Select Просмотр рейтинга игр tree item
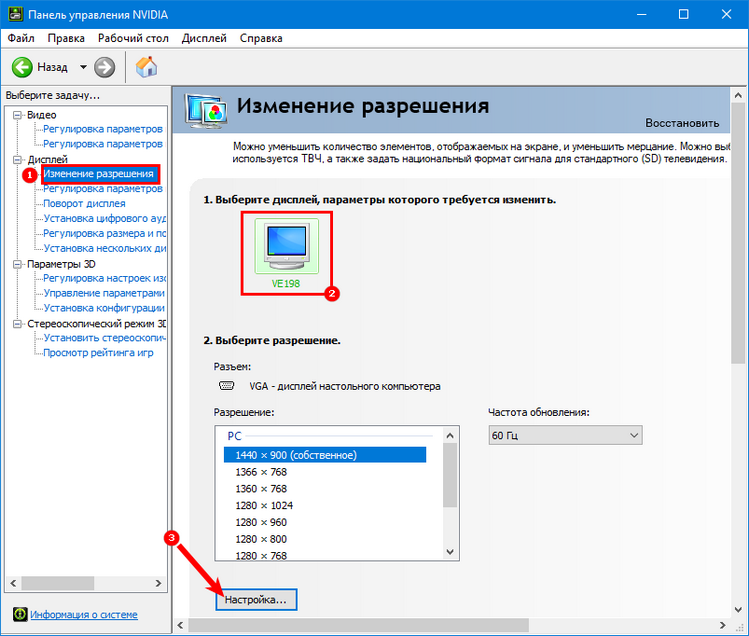This screenshot has width=749, height=636. [98, 353]
